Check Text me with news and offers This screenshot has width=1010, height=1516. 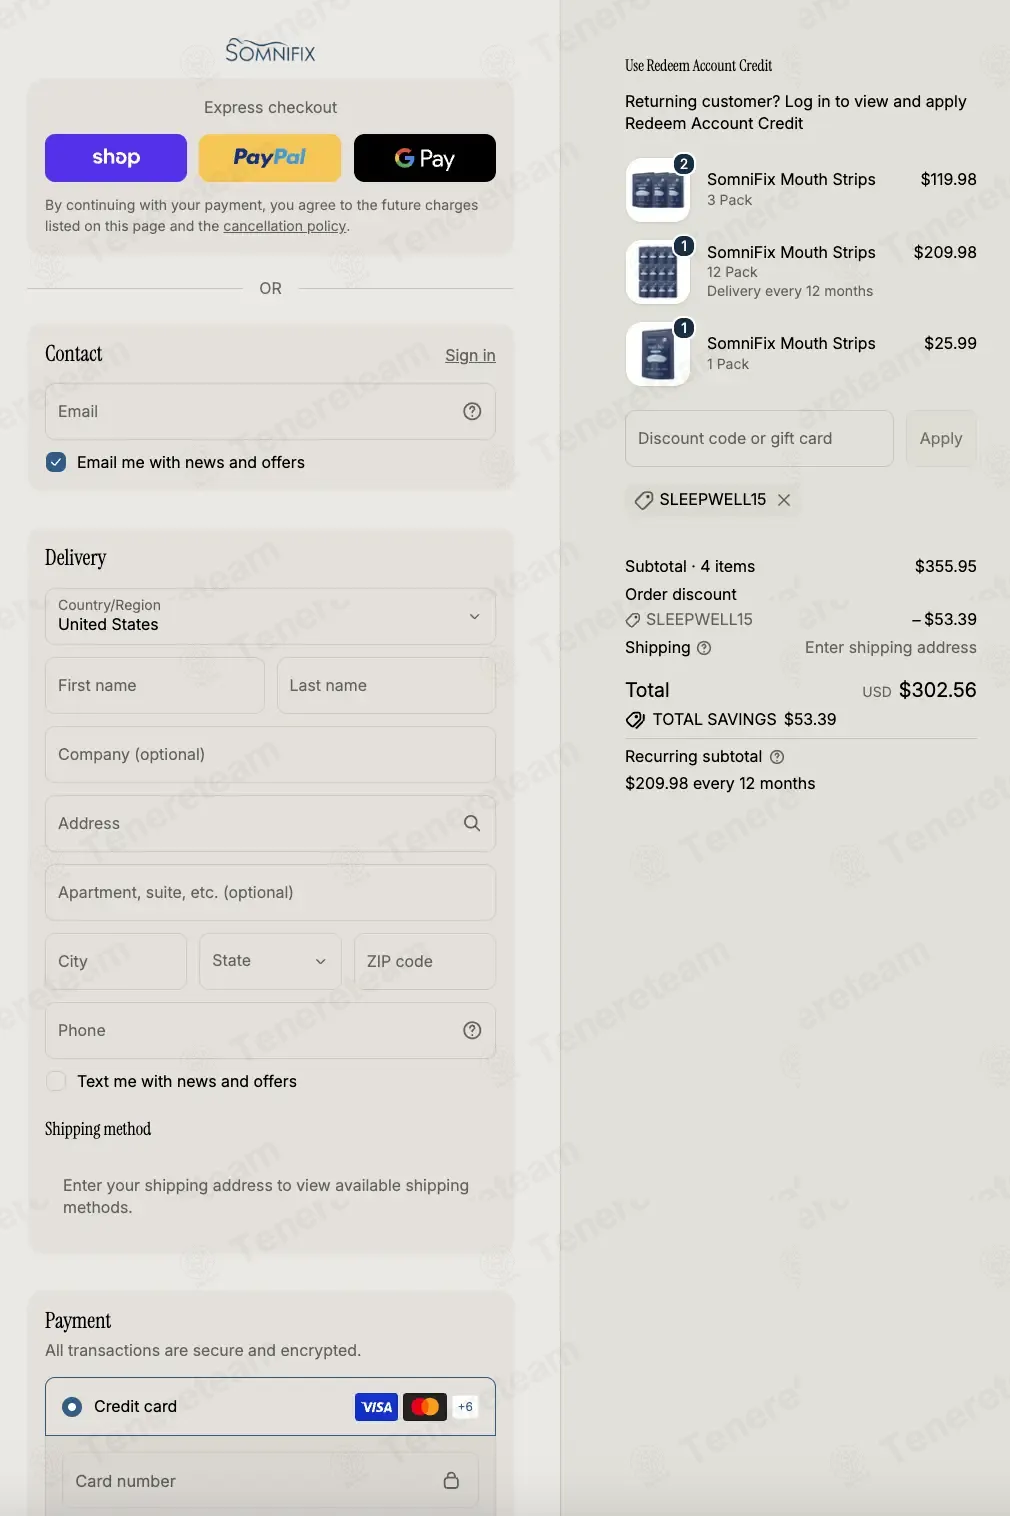56,1081
